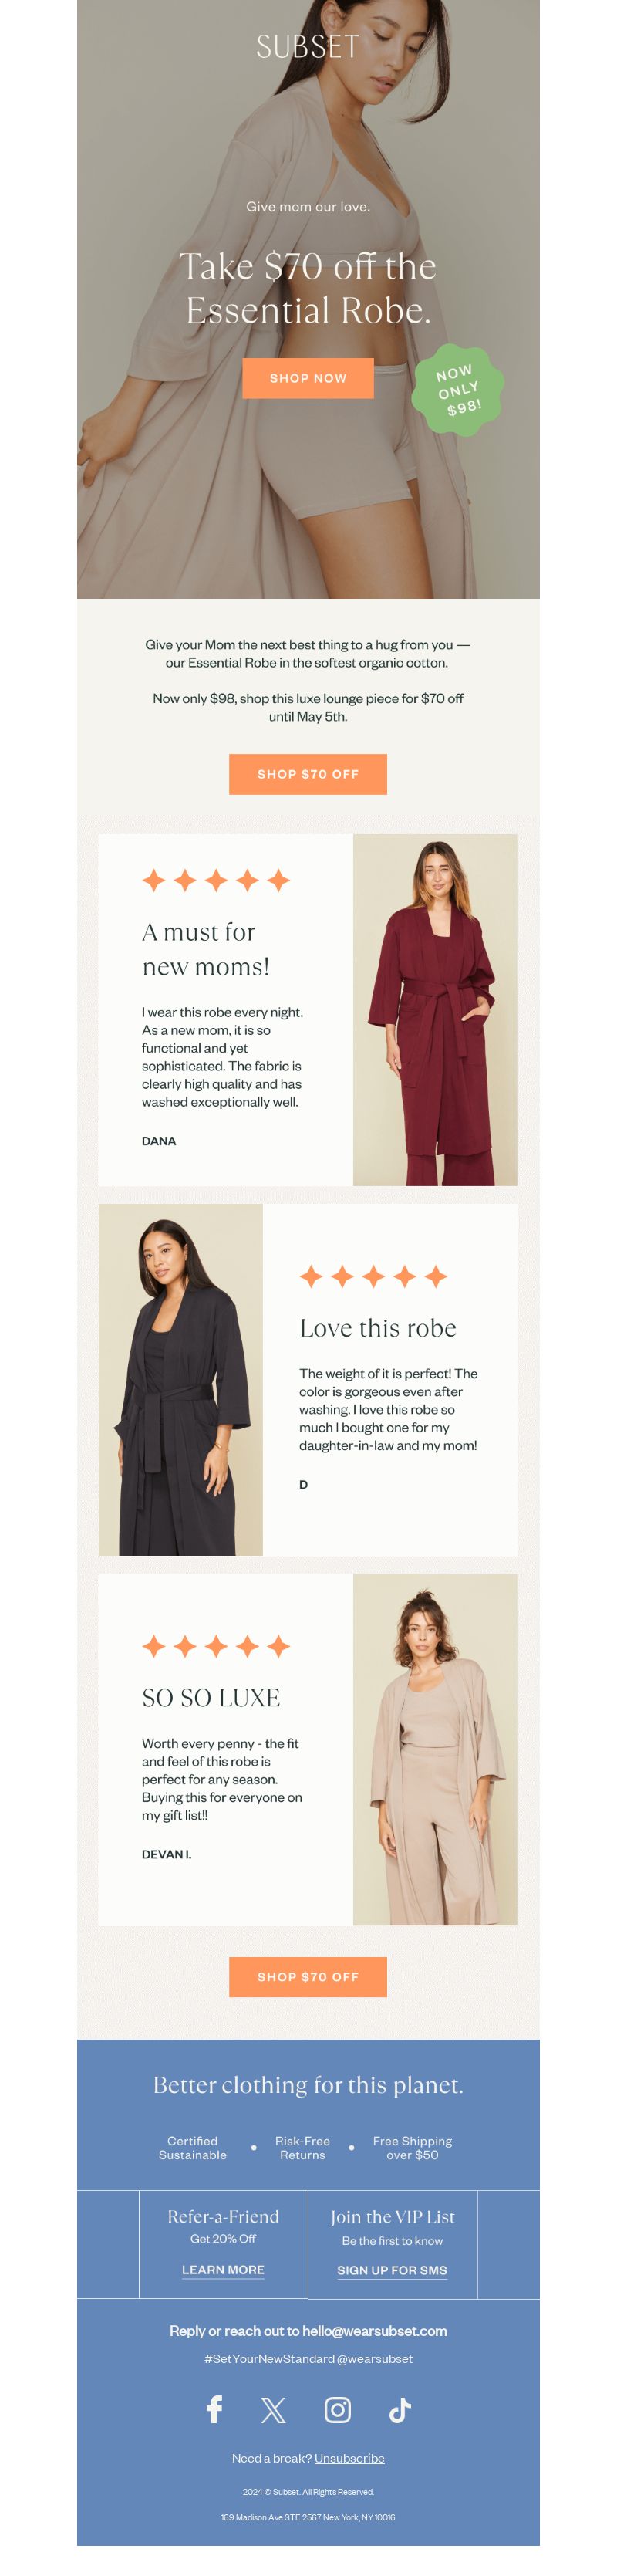Open the beige robe product photo
Screen dimensions: 617x2576
tap(435, 1750)
